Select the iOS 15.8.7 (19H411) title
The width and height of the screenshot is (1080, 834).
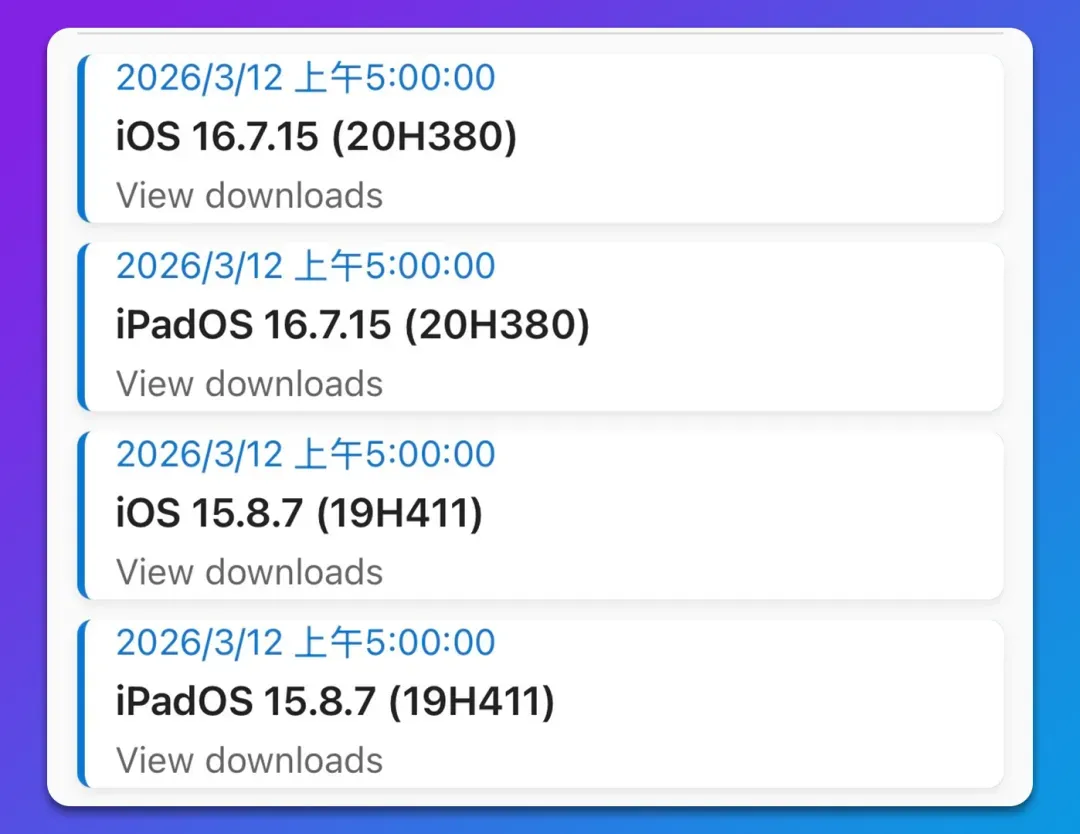pyautogui.click(x=300, y=513)
